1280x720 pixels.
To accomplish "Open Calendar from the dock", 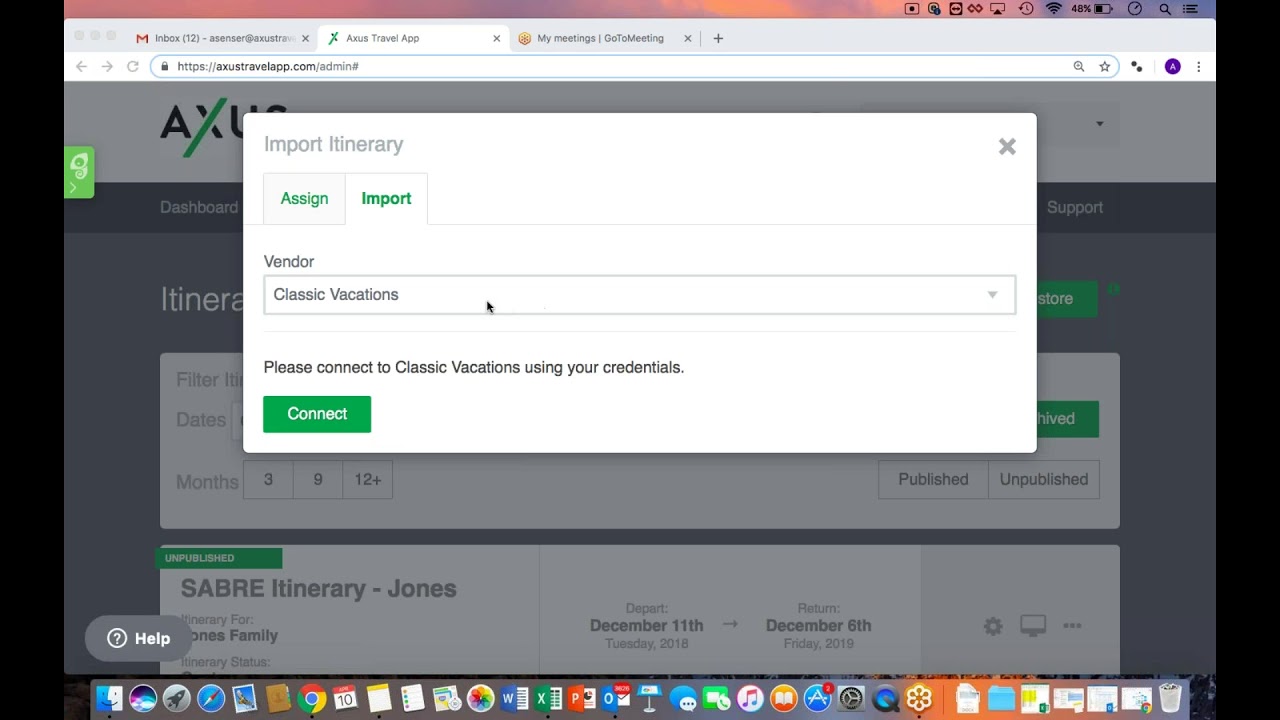I will tap(345, 698).
